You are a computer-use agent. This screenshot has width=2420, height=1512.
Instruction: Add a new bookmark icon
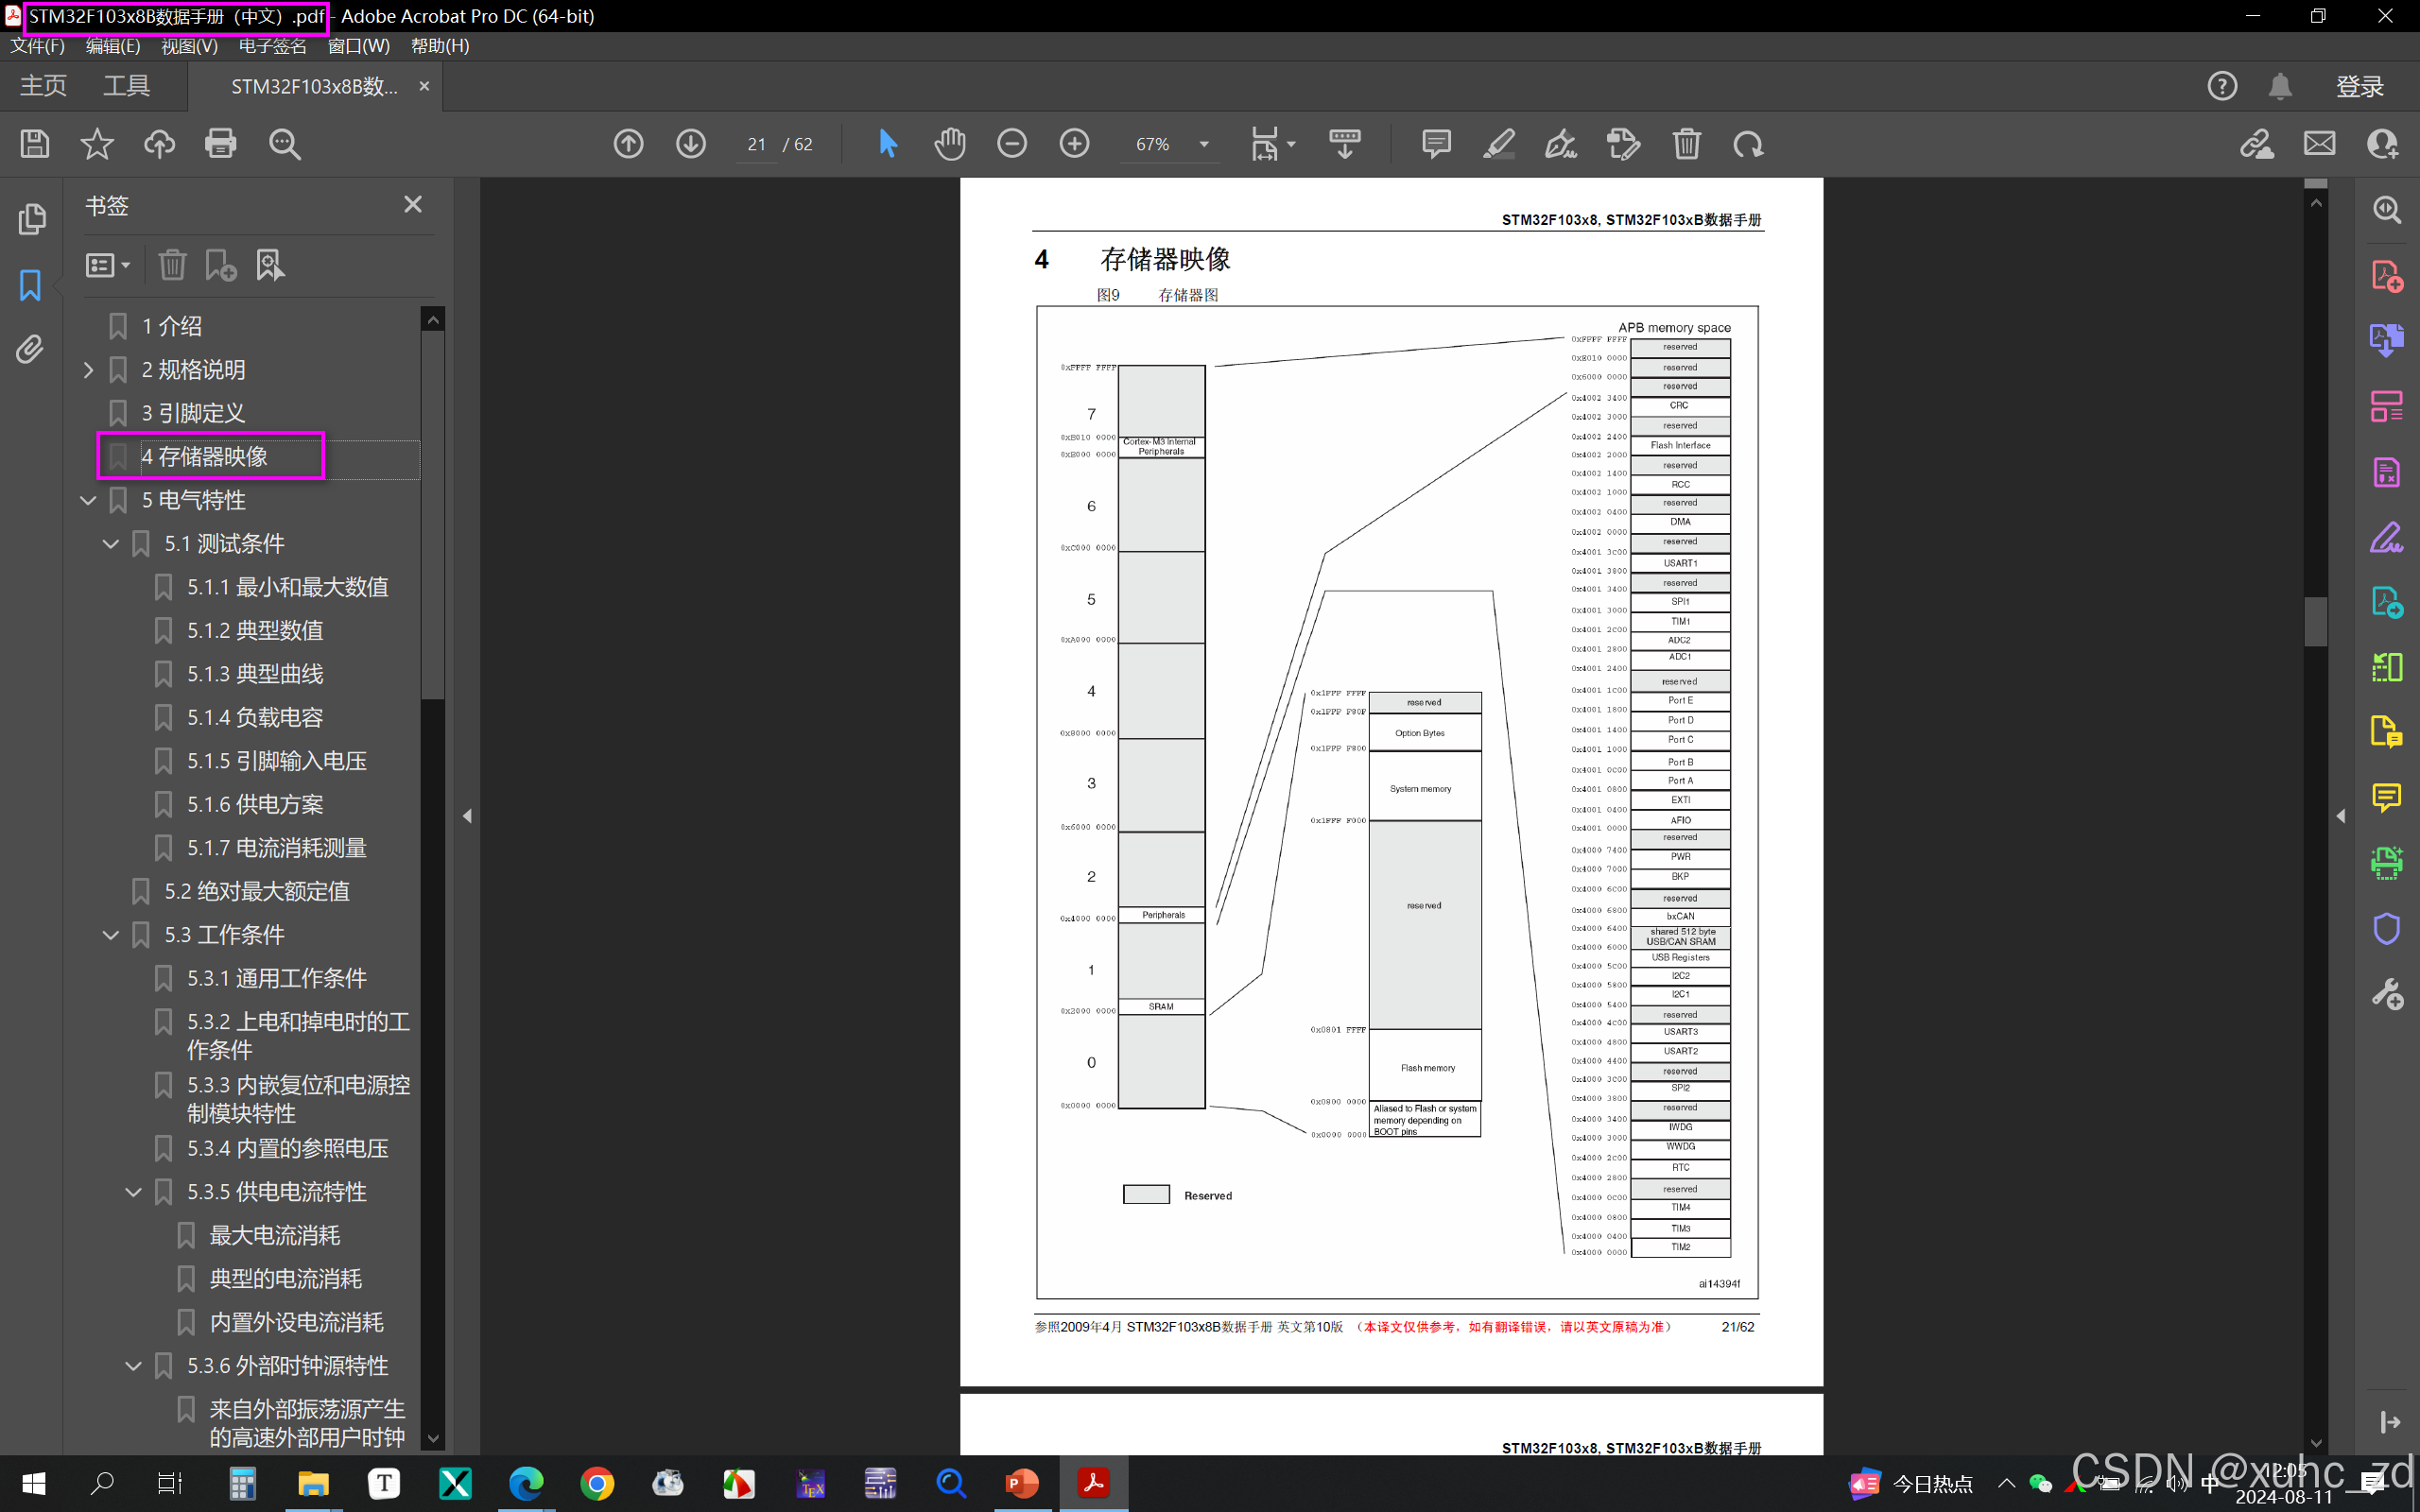[220, 265]
